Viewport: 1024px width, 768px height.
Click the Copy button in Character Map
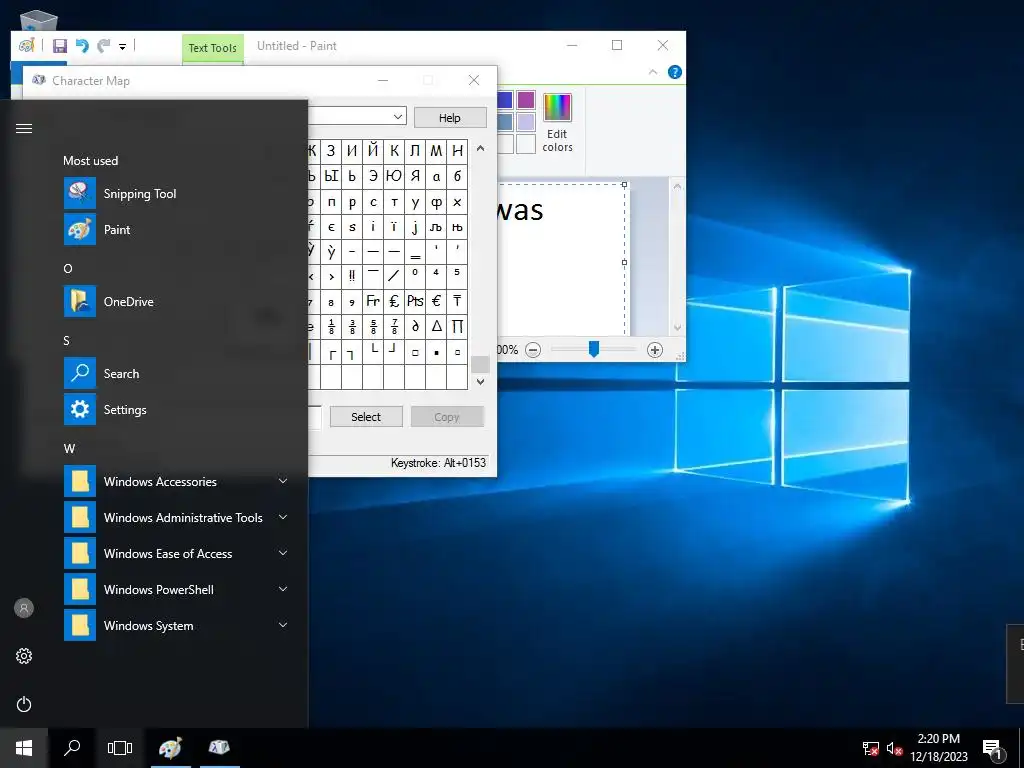pos(447,417)
